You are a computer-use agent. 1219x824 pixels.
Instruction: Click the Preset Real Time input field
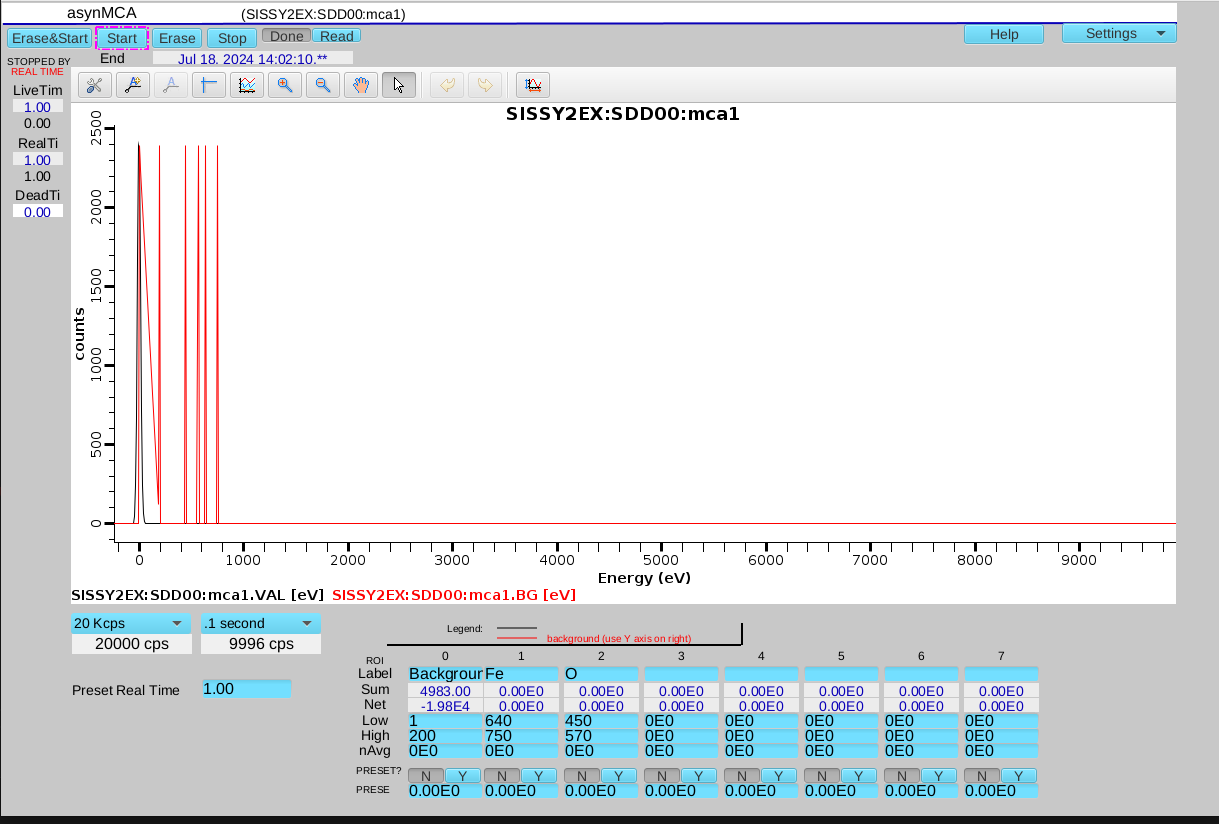click(x=247, y=689)
